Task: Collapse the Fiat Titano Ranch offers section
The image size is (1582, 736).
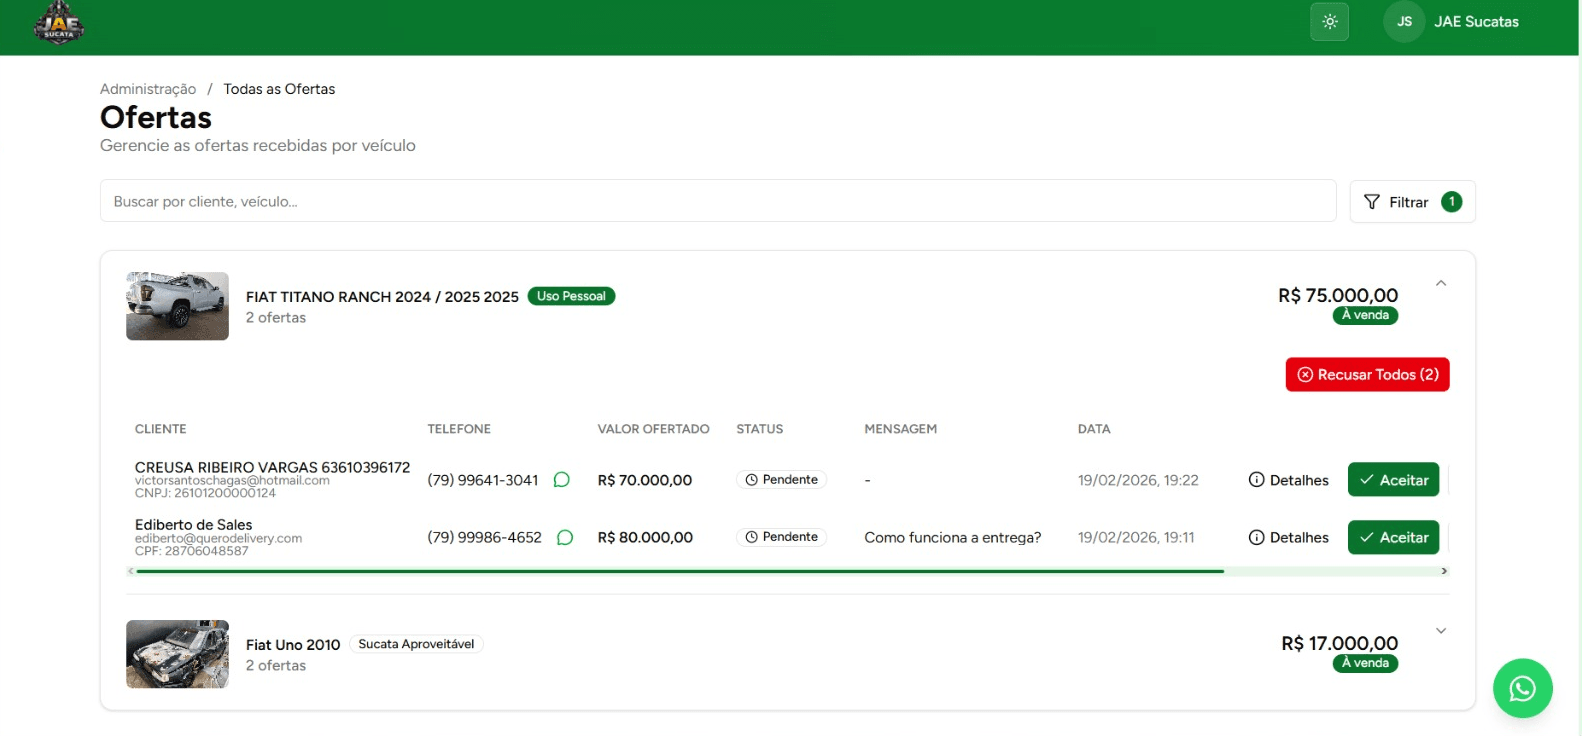Action: (x=1441, y=283)
